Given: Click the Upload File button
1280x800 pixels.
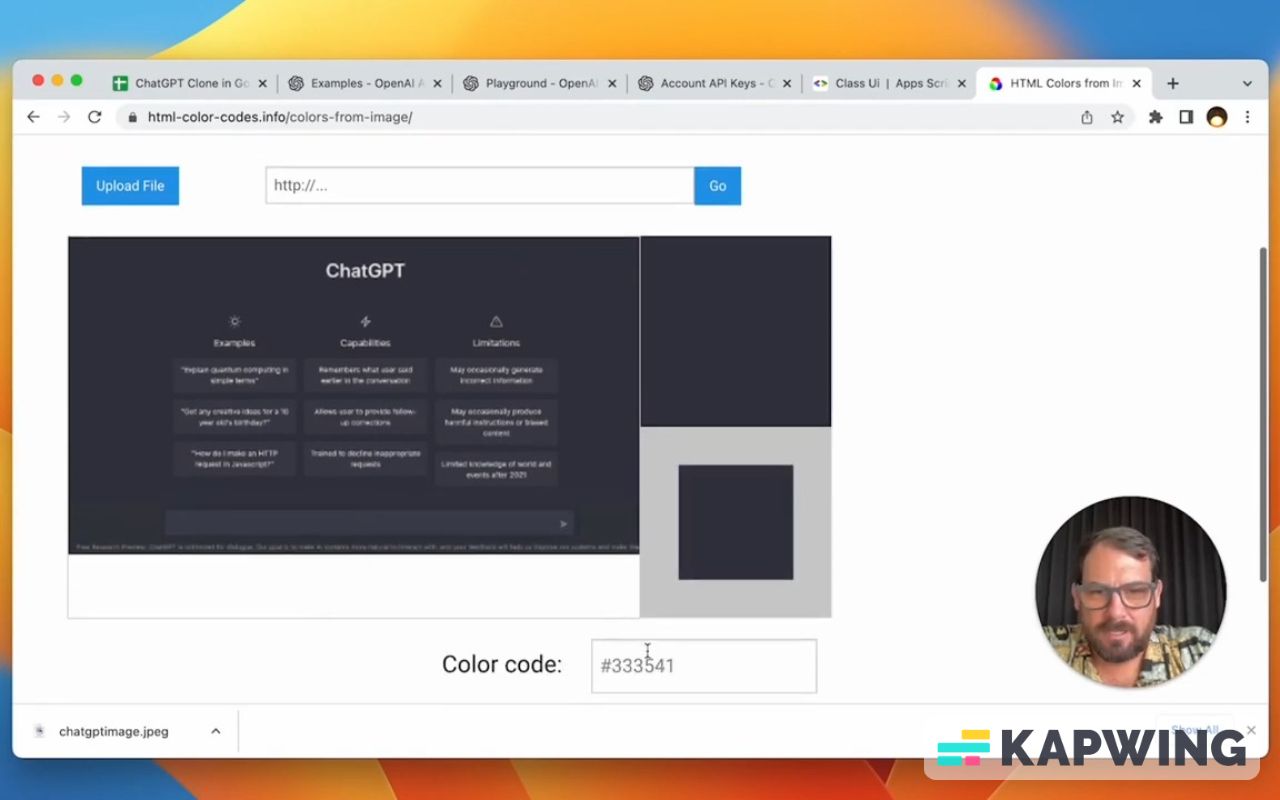Looking at the screenshot, I should [130, 186].
